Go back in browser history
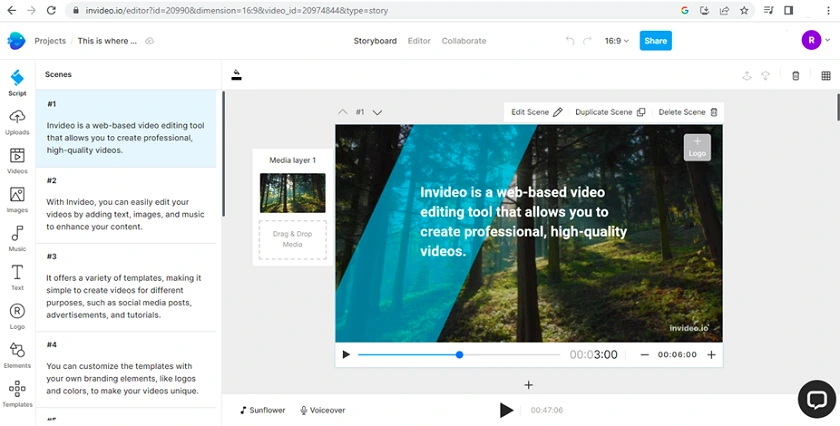840x426 pixels. [11, 10]
